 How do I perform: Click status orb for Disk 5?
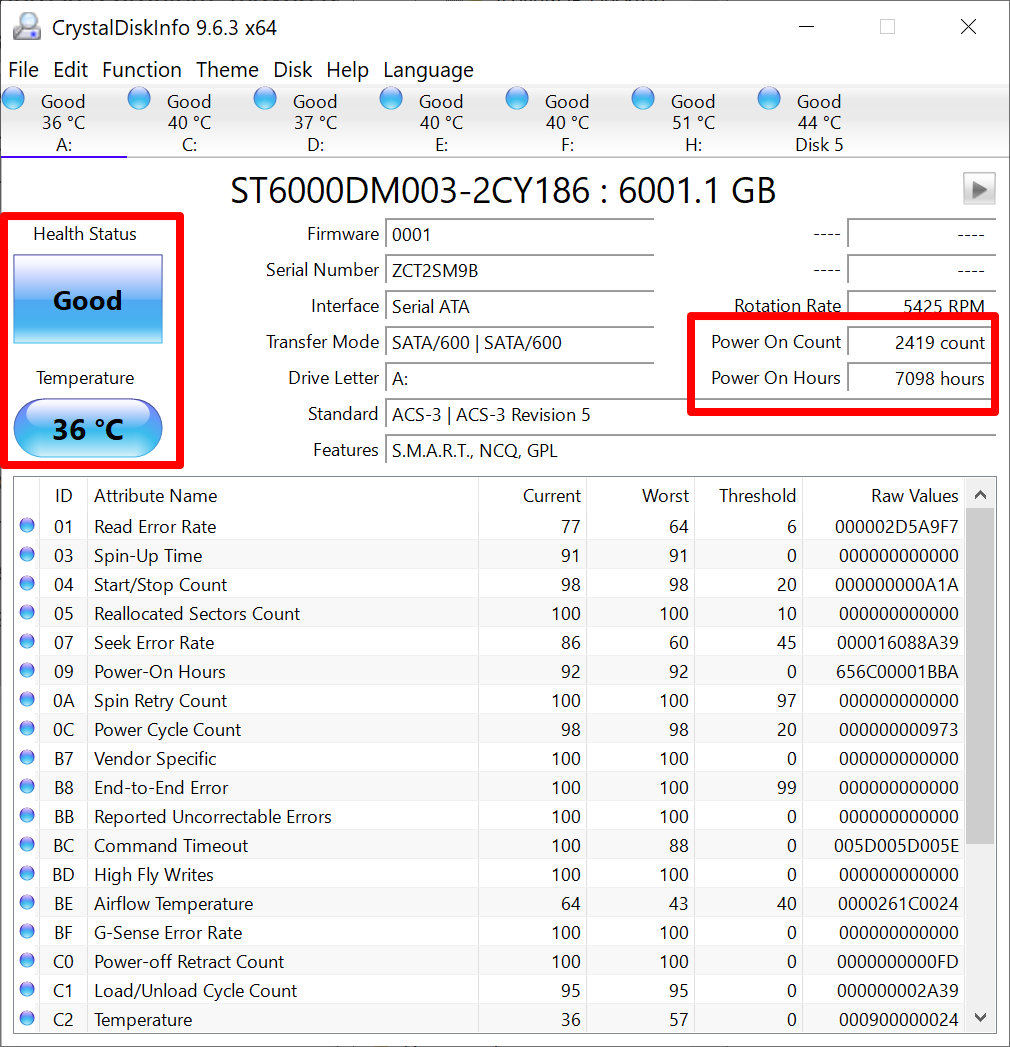point(769,98)
